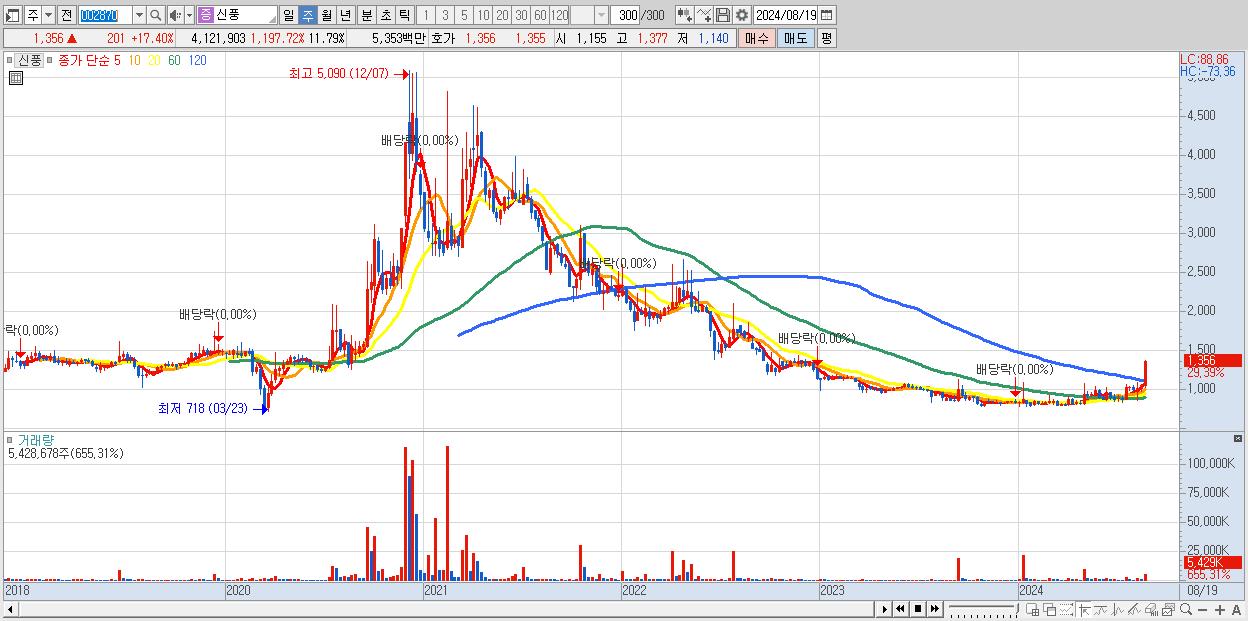1248x621 pixels.
Task: Click the 평 button next to 매도
Action: (826, 38)
